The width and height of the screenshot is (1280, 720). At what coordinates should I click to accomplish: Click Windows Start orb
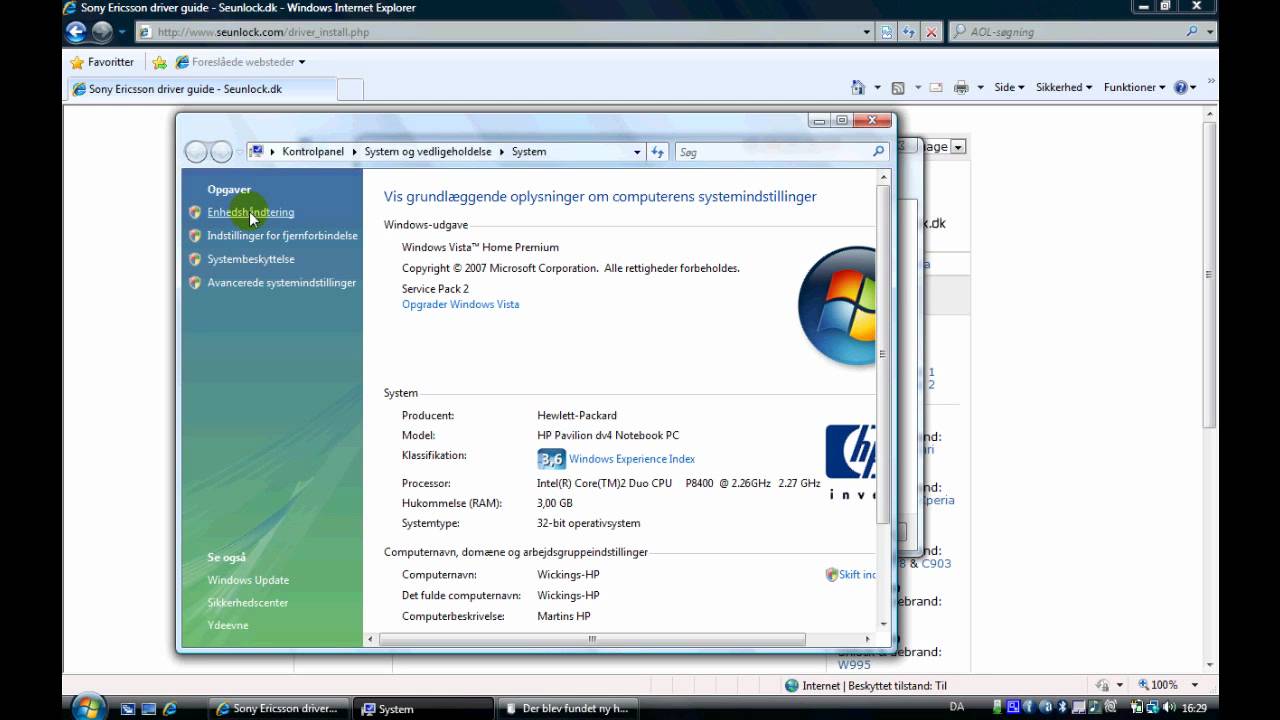pyautogui.click(x=88, y=707)
